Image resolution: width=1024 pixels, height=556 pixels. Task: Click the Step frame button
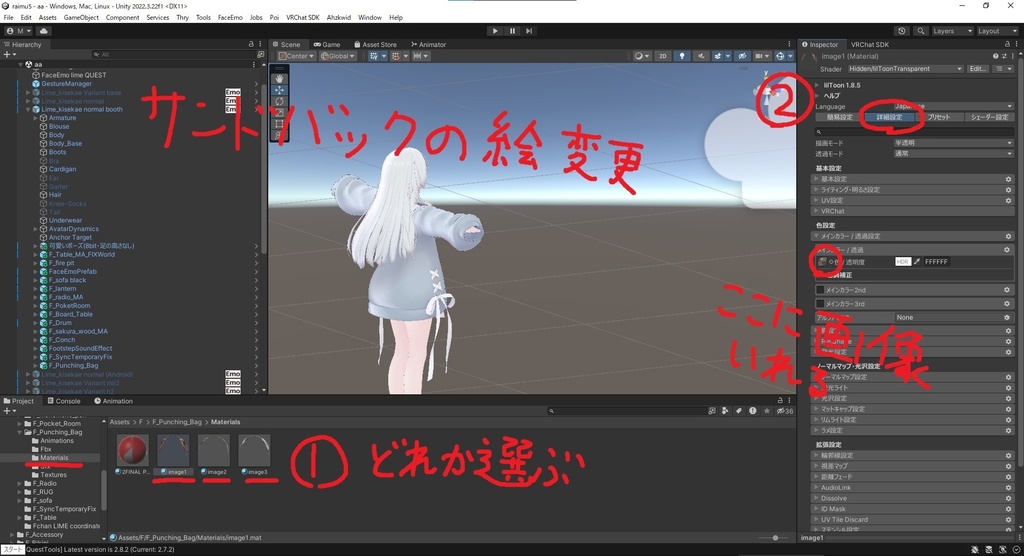click(529, 31)
